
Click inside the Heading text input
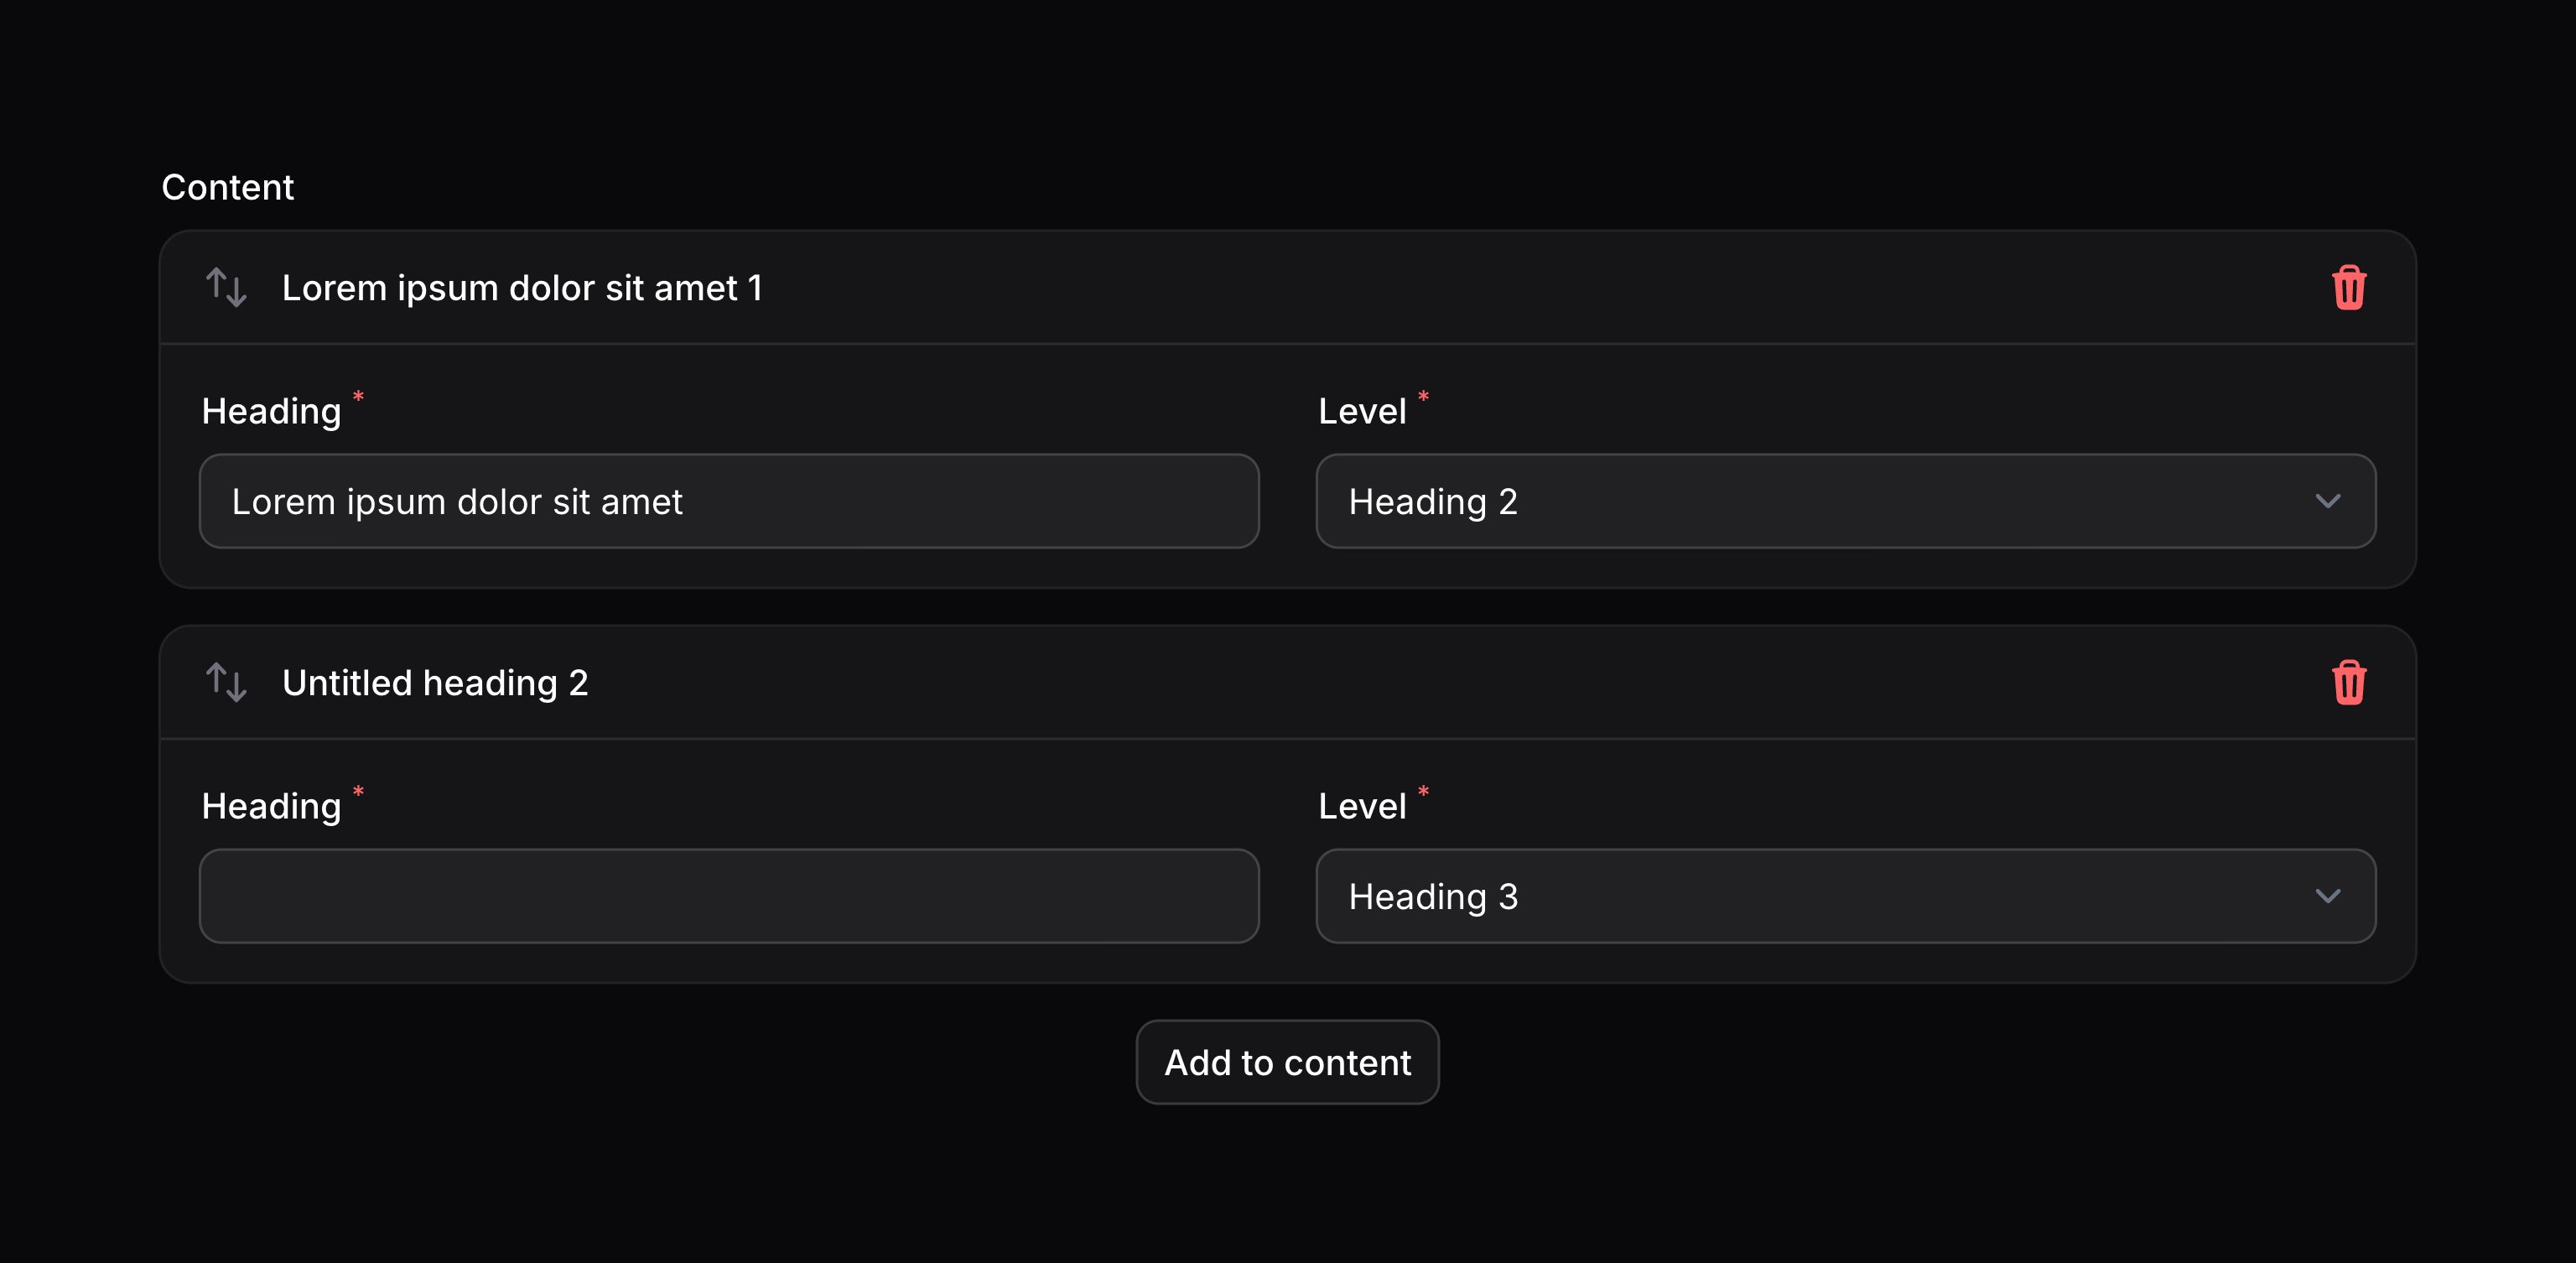728,501
